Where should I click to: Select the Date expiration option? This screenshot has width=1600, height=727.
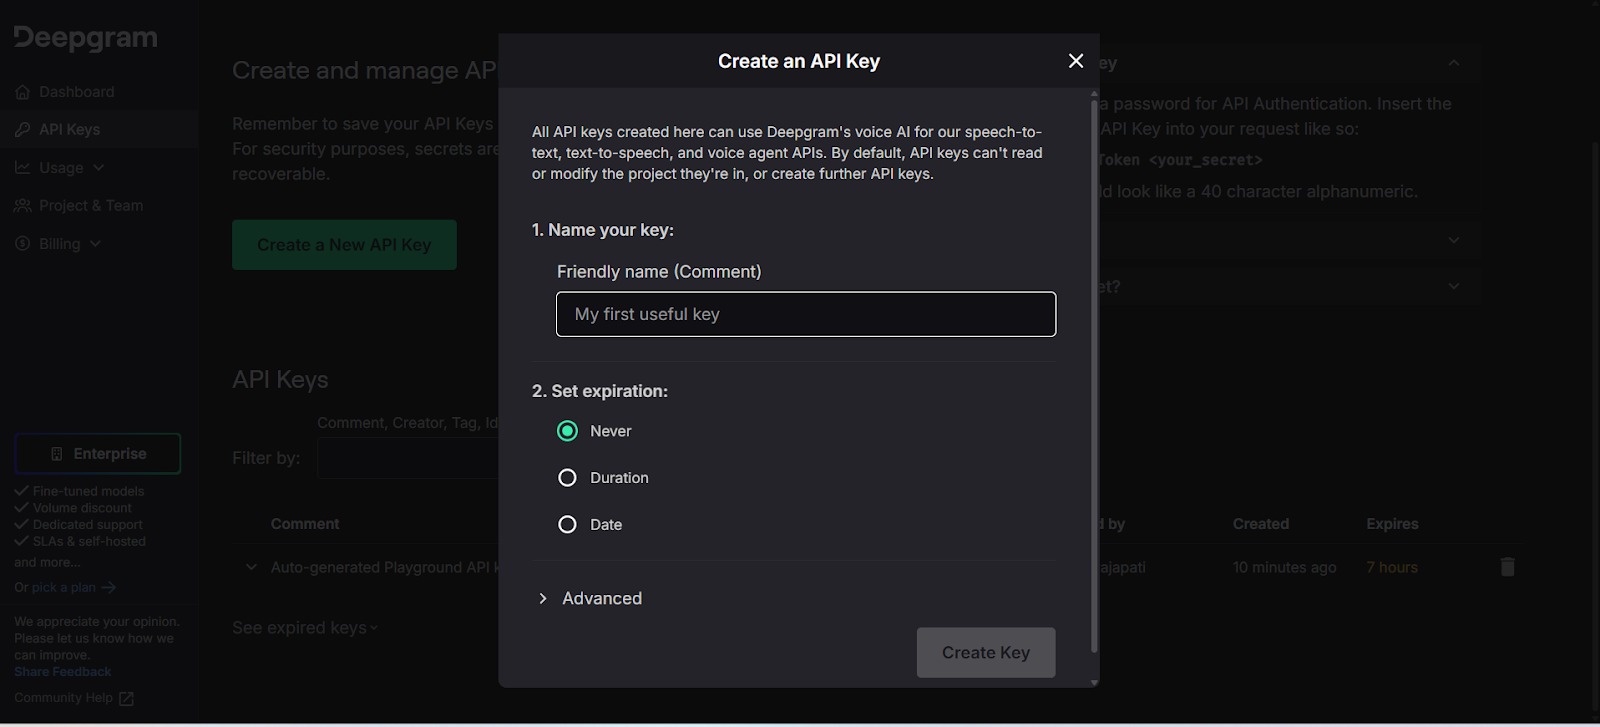click(567, 525)
